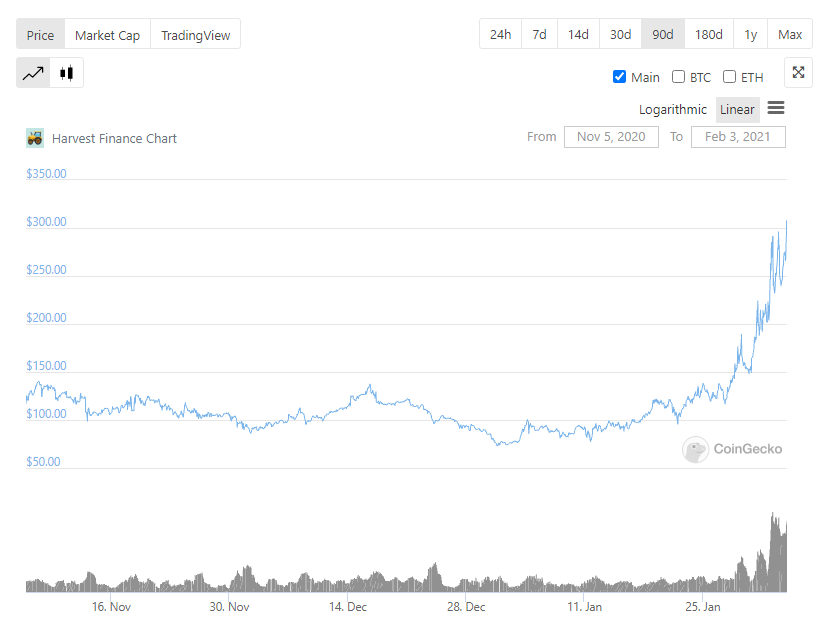Edit the From date Nov 5, 2020
Viewport: 823px width, 632px height.
(x=611, y=137)
